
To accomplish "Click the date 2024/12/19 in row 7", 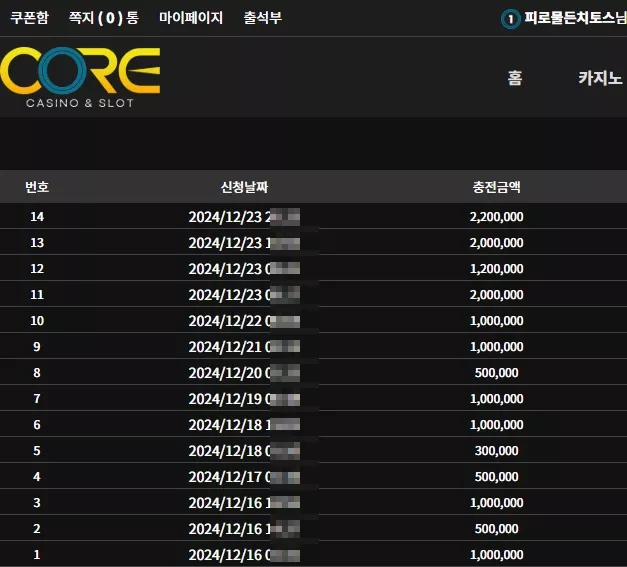I will tap(225, 399).
